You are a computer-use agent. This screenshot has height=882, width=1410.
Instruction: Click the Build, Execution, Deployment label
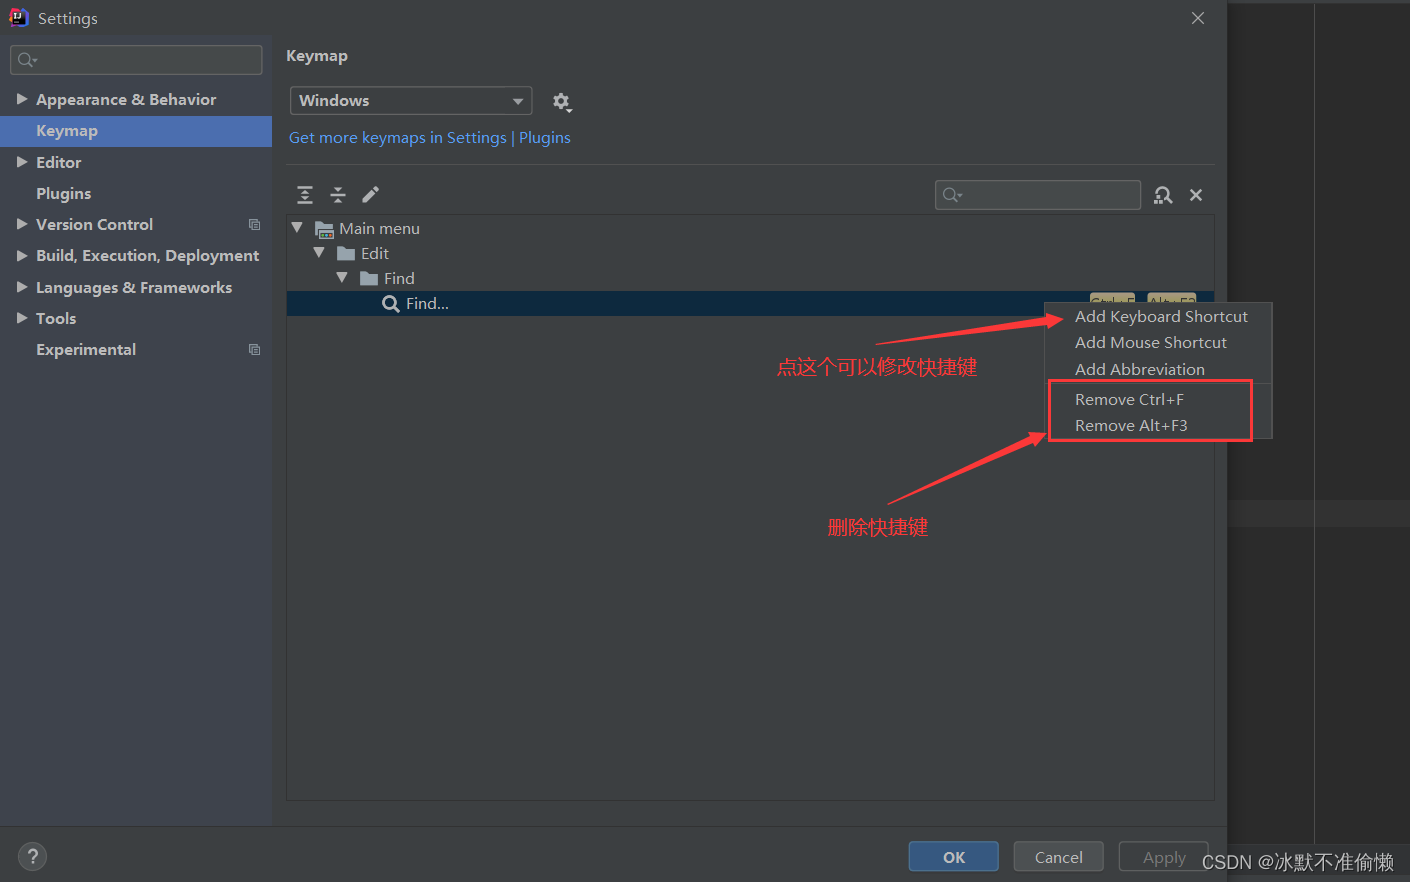pos(148,256)
